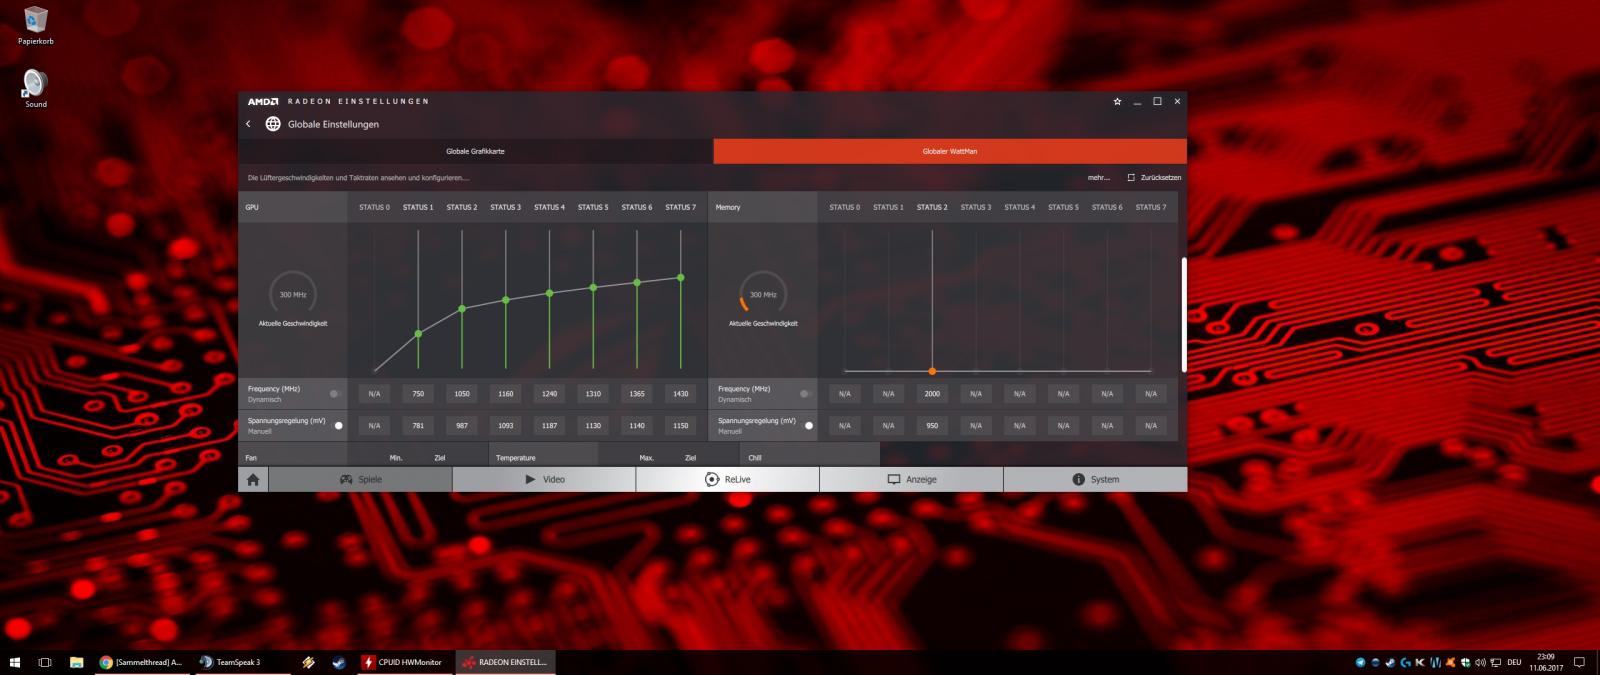Screen dimensions: 1600x675
Task: Open the ReLive section
Action: click(727, 479)
